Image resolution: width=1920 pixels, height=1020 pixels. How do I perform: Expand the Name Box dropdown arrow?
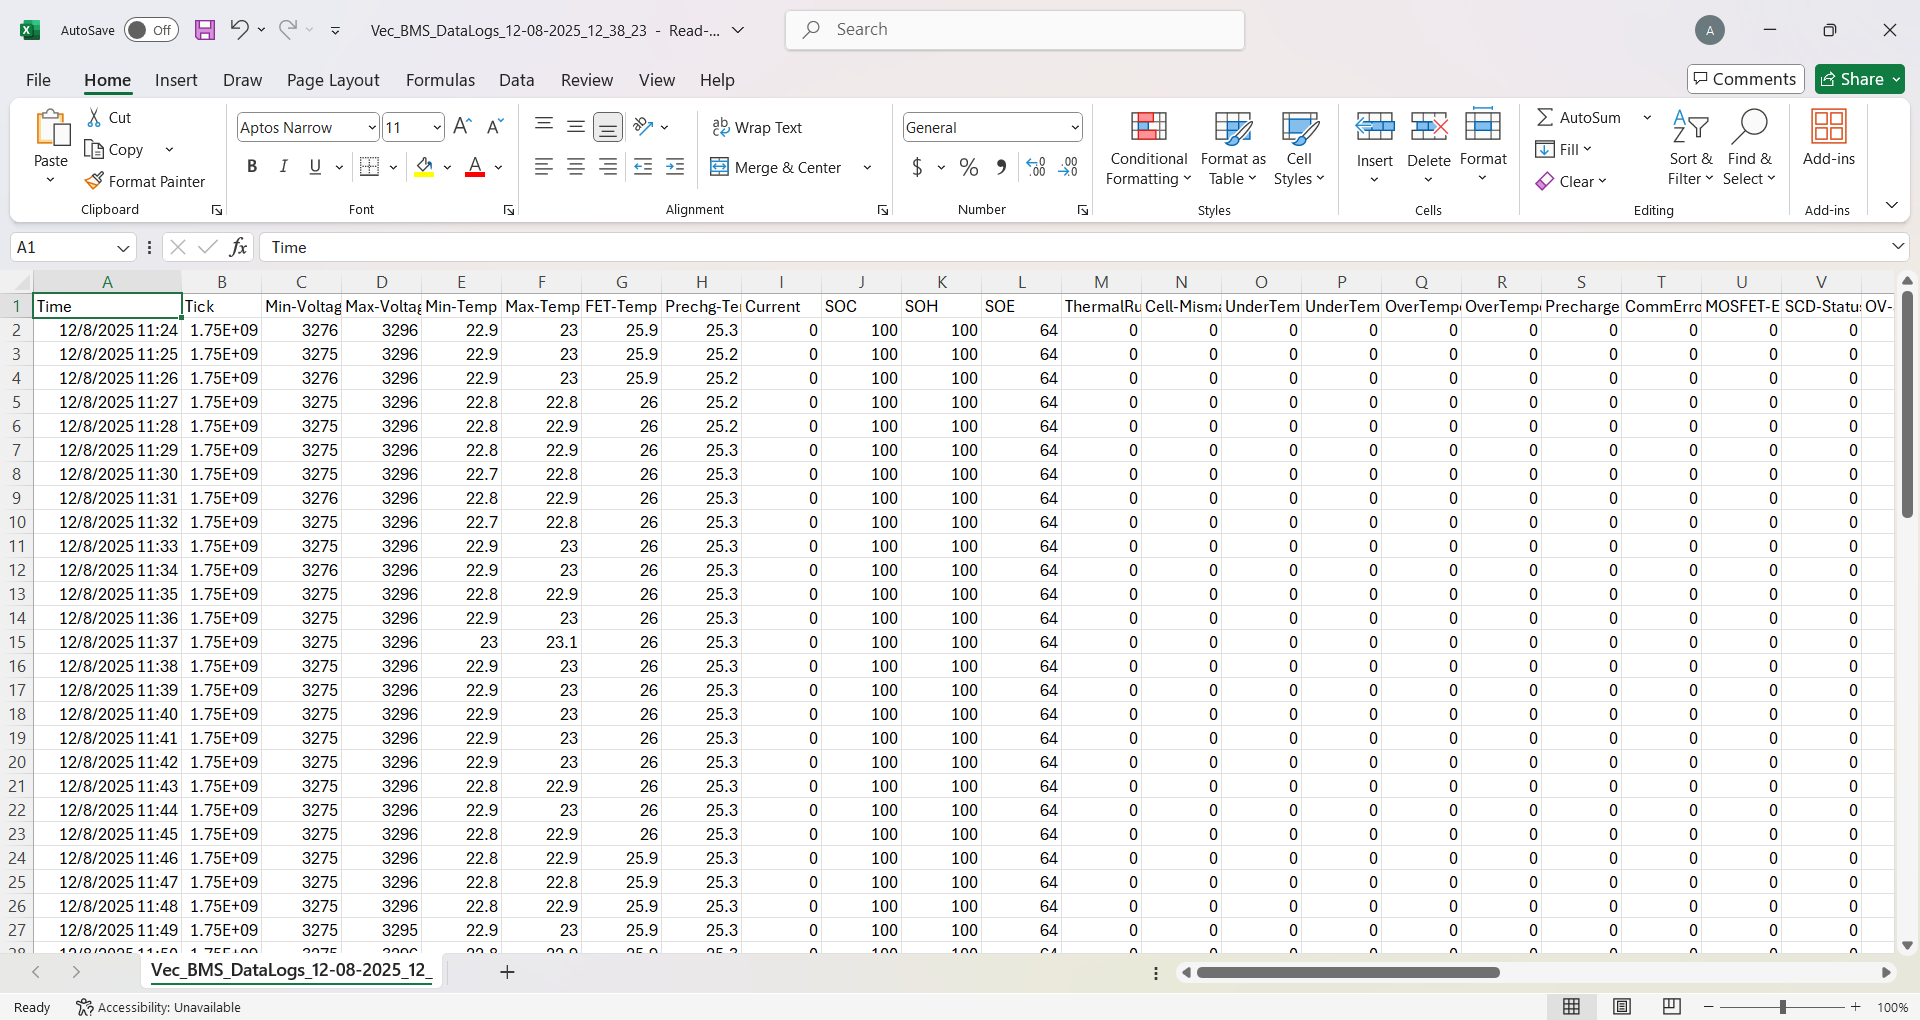point(123,248)
